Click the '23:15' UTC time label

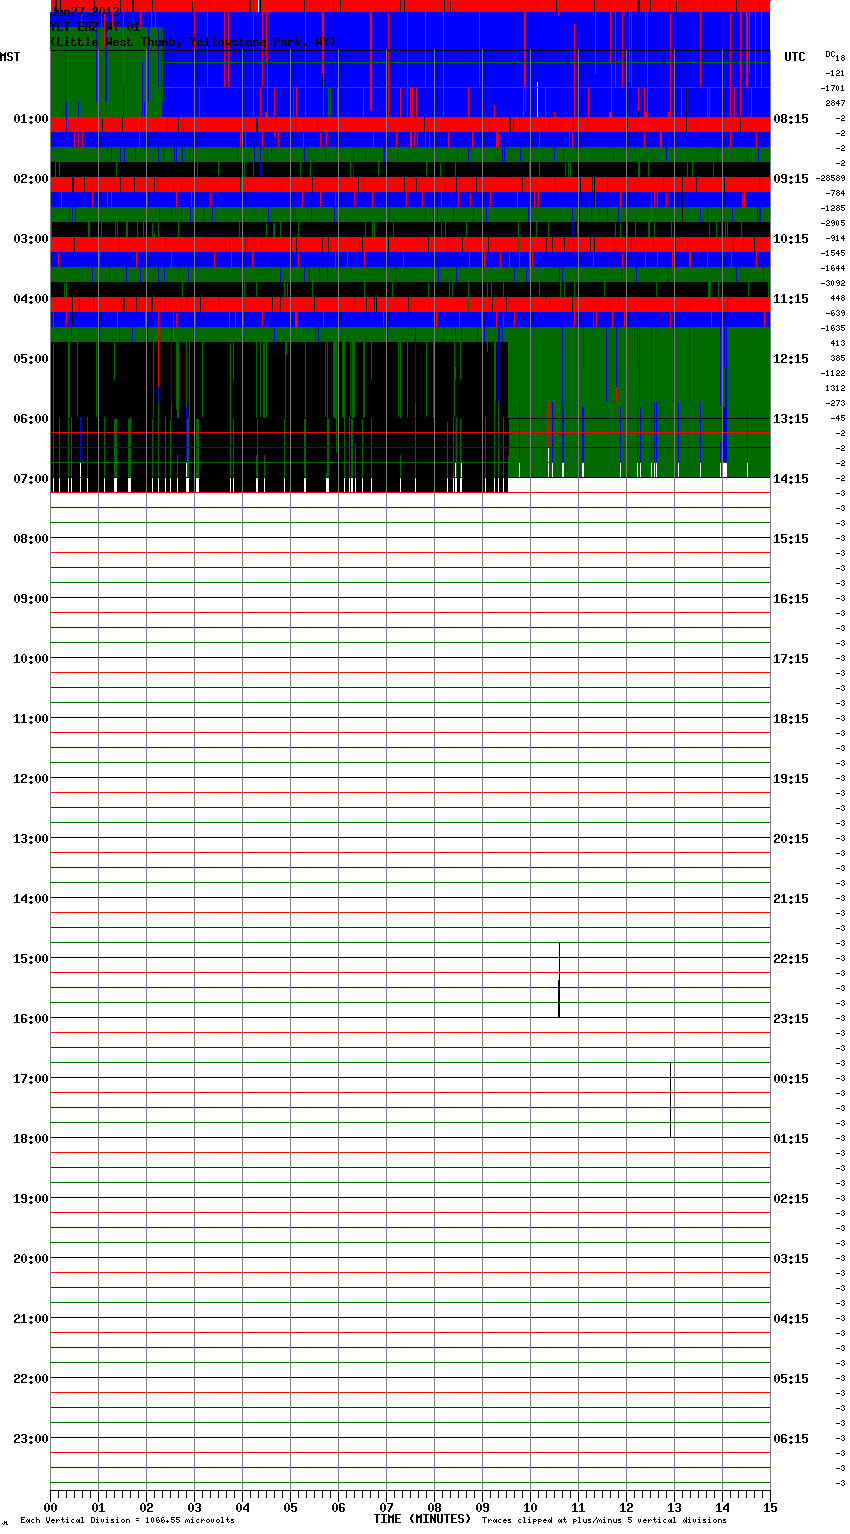click(x=791, y=1019)
